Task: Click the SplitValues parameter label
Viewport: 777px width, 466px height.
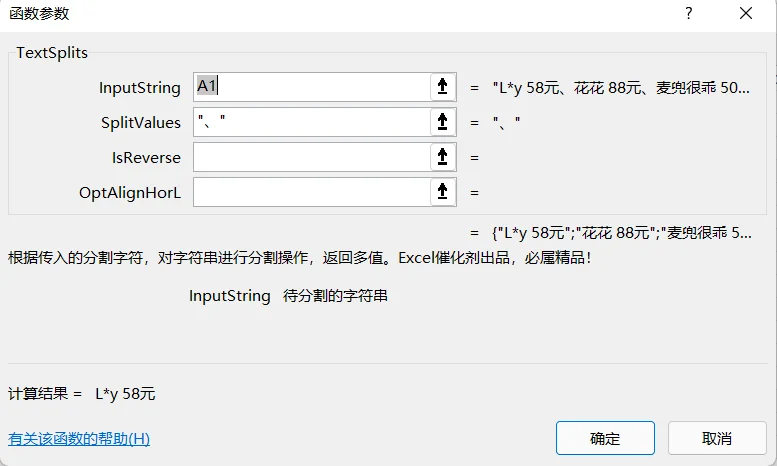Action: pos(141,122)
